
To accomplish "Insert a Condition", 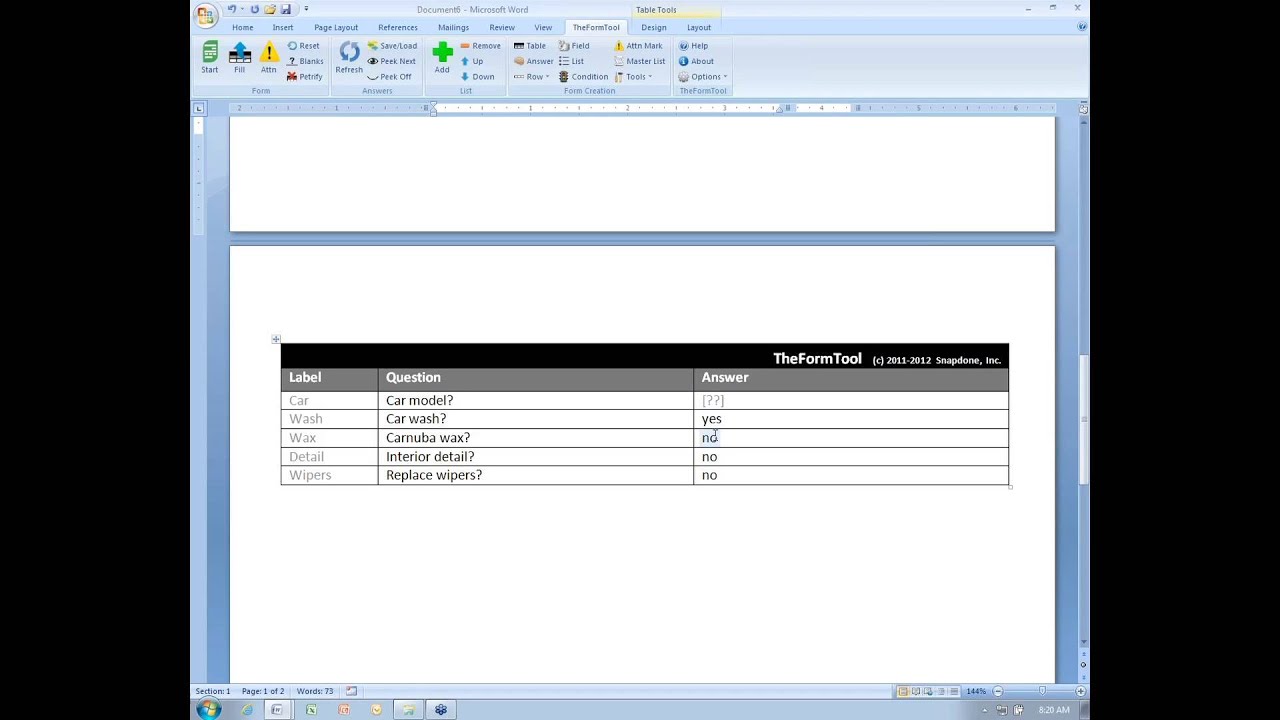I will pos(583,76).
